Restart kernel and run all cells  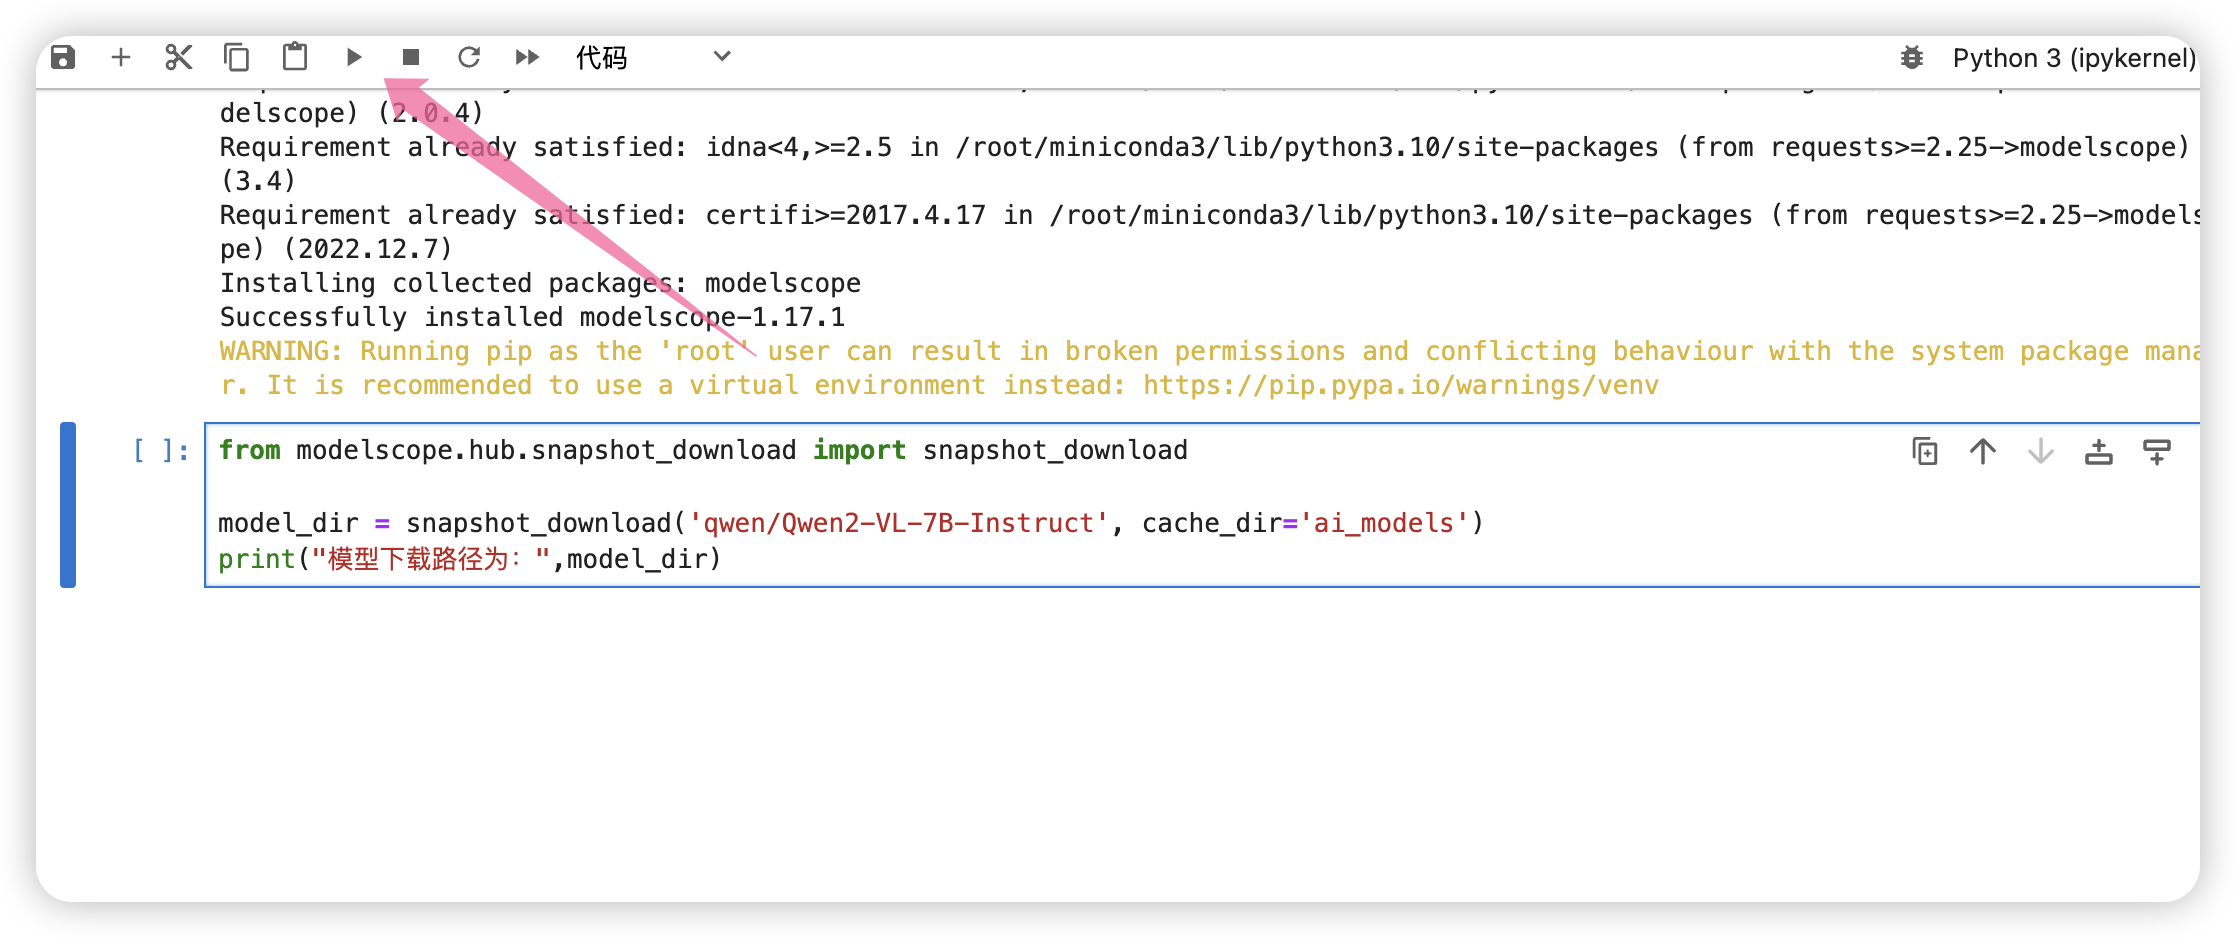point(527,57)
